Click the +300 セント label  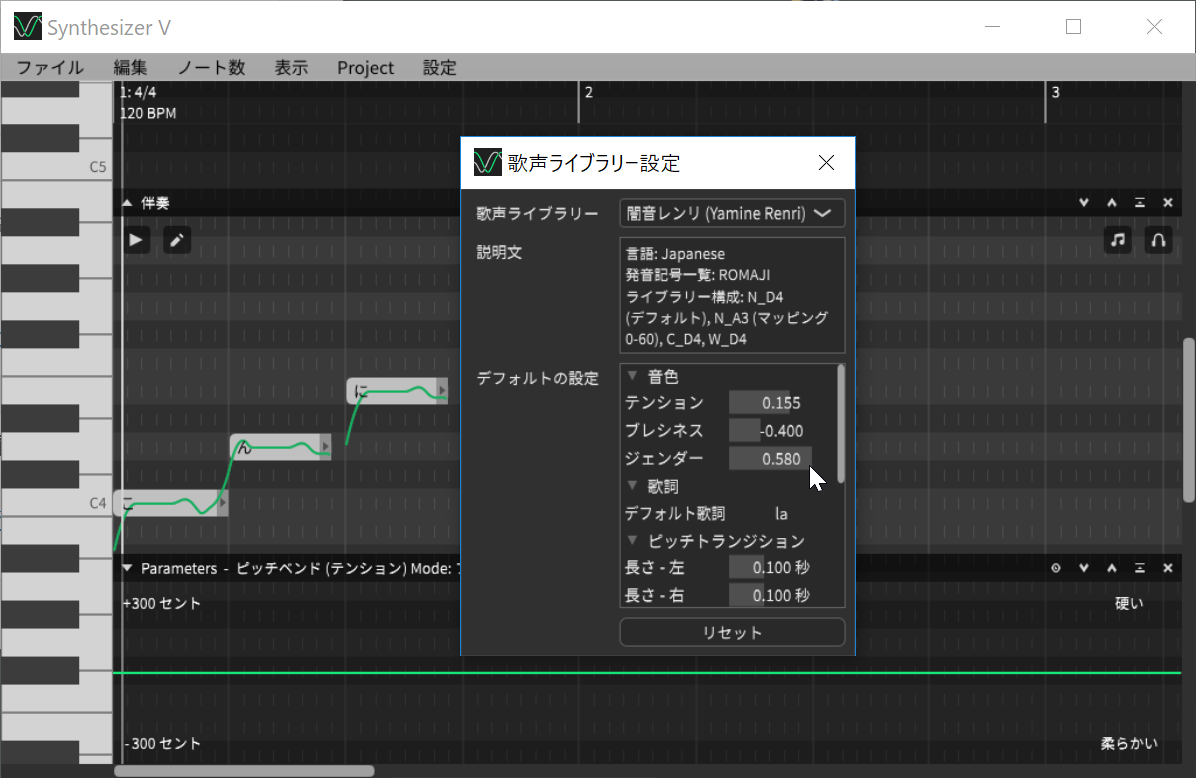(x=162, y=603)
